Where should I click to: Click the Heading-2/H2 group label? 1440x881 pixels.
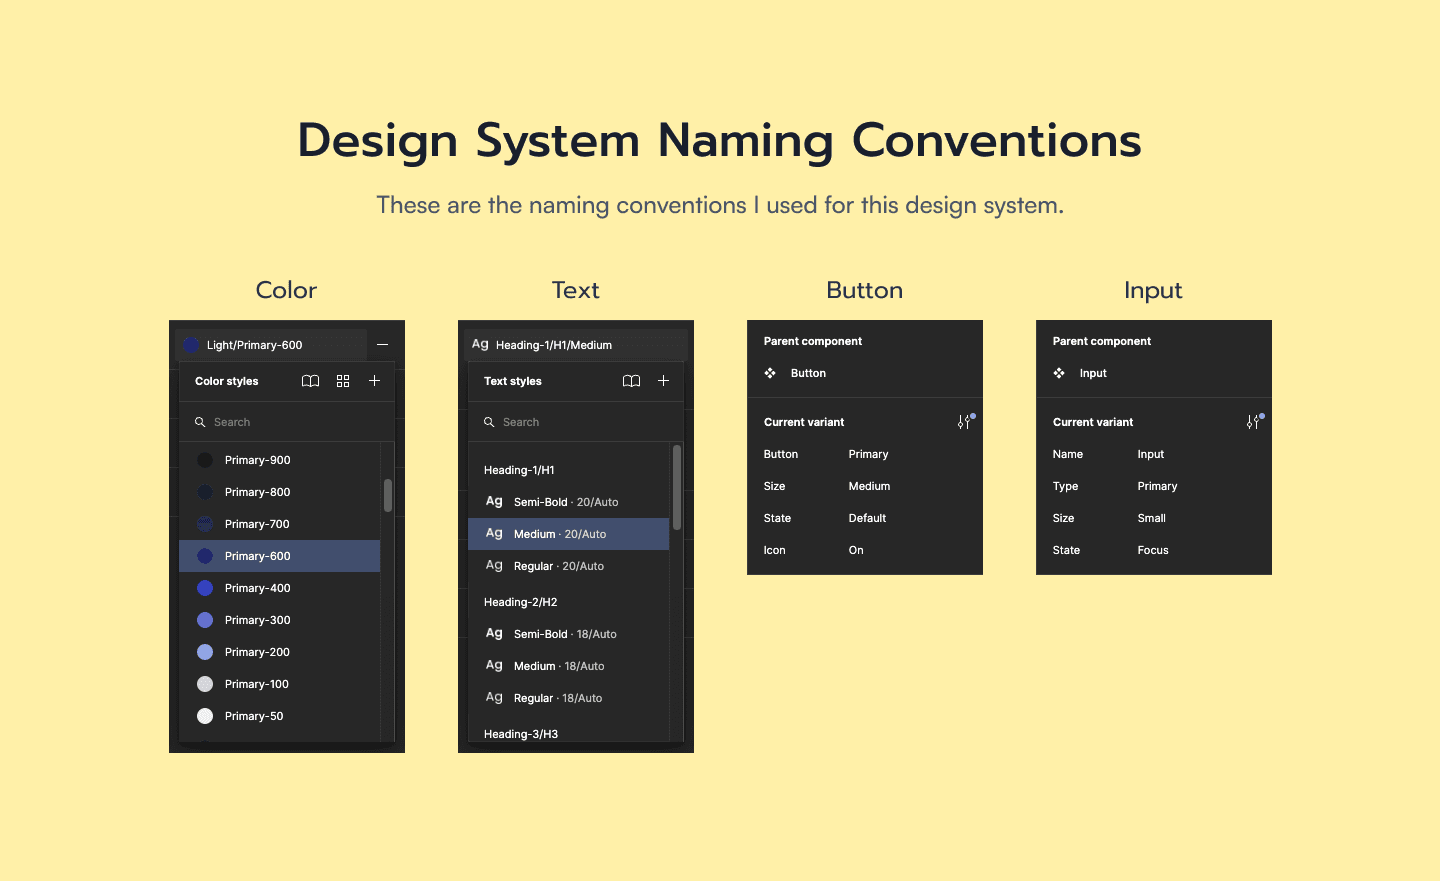pos(521,602)
